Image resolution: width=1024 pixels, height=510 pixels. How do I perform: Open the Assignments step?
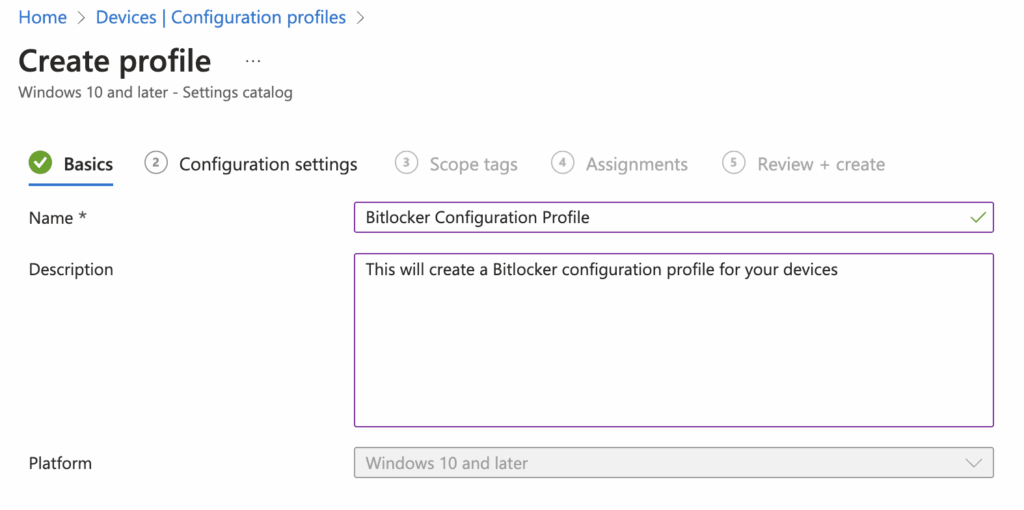coord(636,164)
